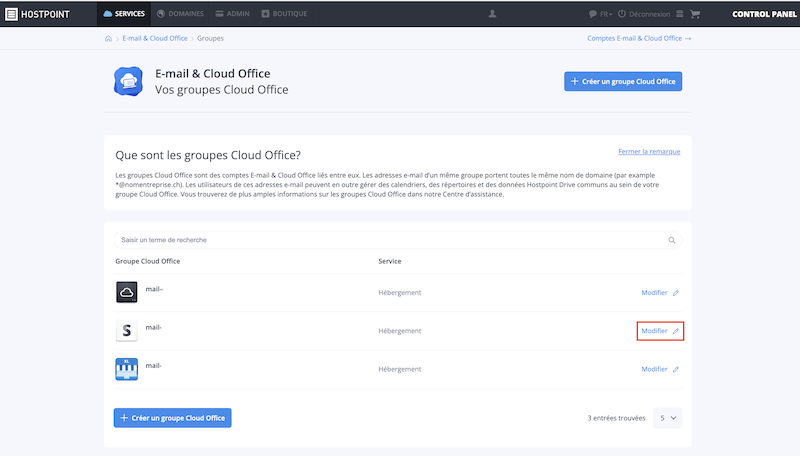Viewport: 800px width, 456px height.
Task: Open Comptes E-mail & Cloud Office link
Action: point(639,38)
